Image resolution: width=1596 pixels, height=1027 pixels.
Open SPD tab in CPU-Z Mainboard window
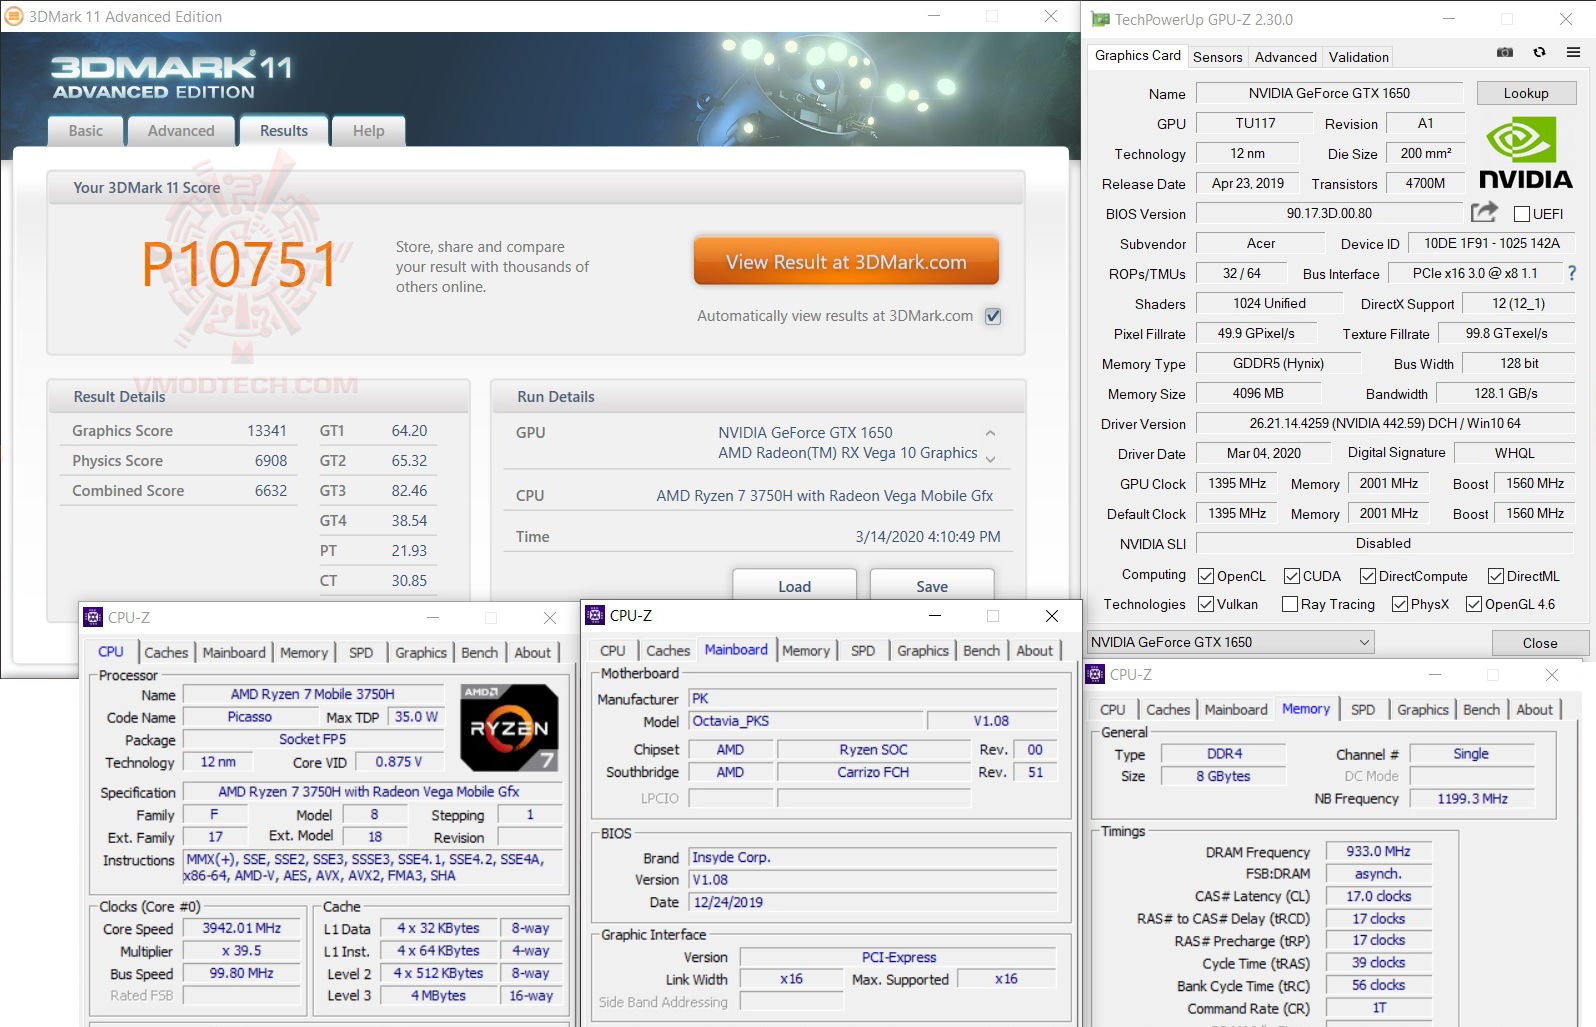pos(863,651)
